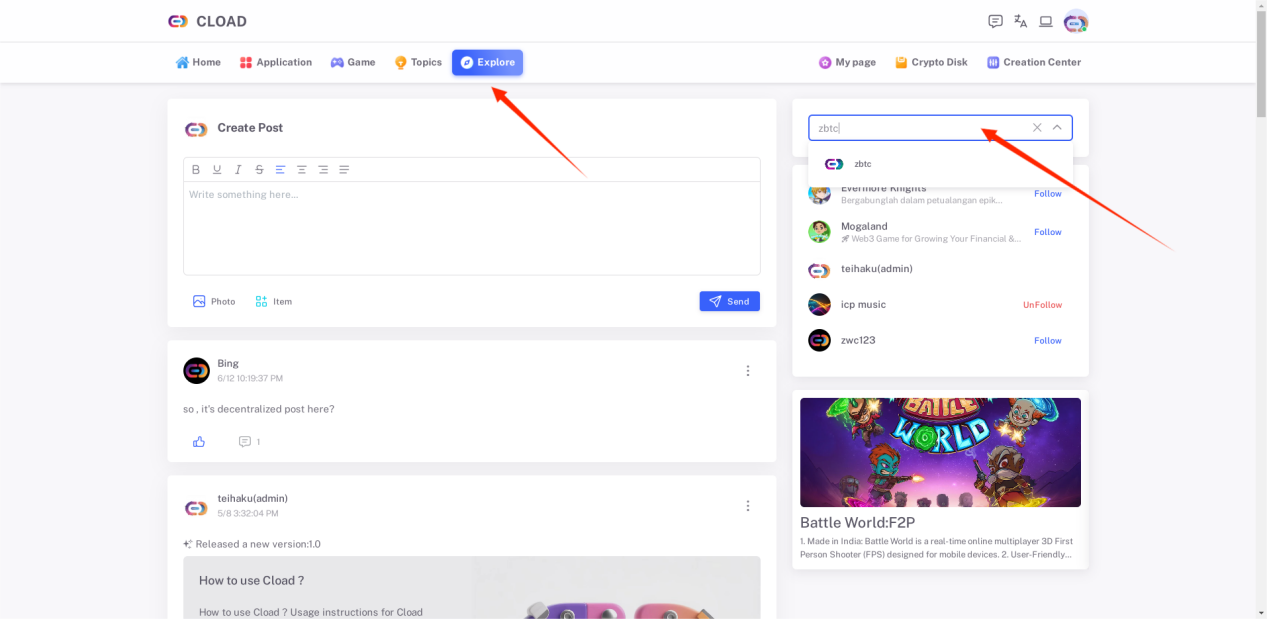Click the teihaku(admin) post avatar

click(196, 508)
